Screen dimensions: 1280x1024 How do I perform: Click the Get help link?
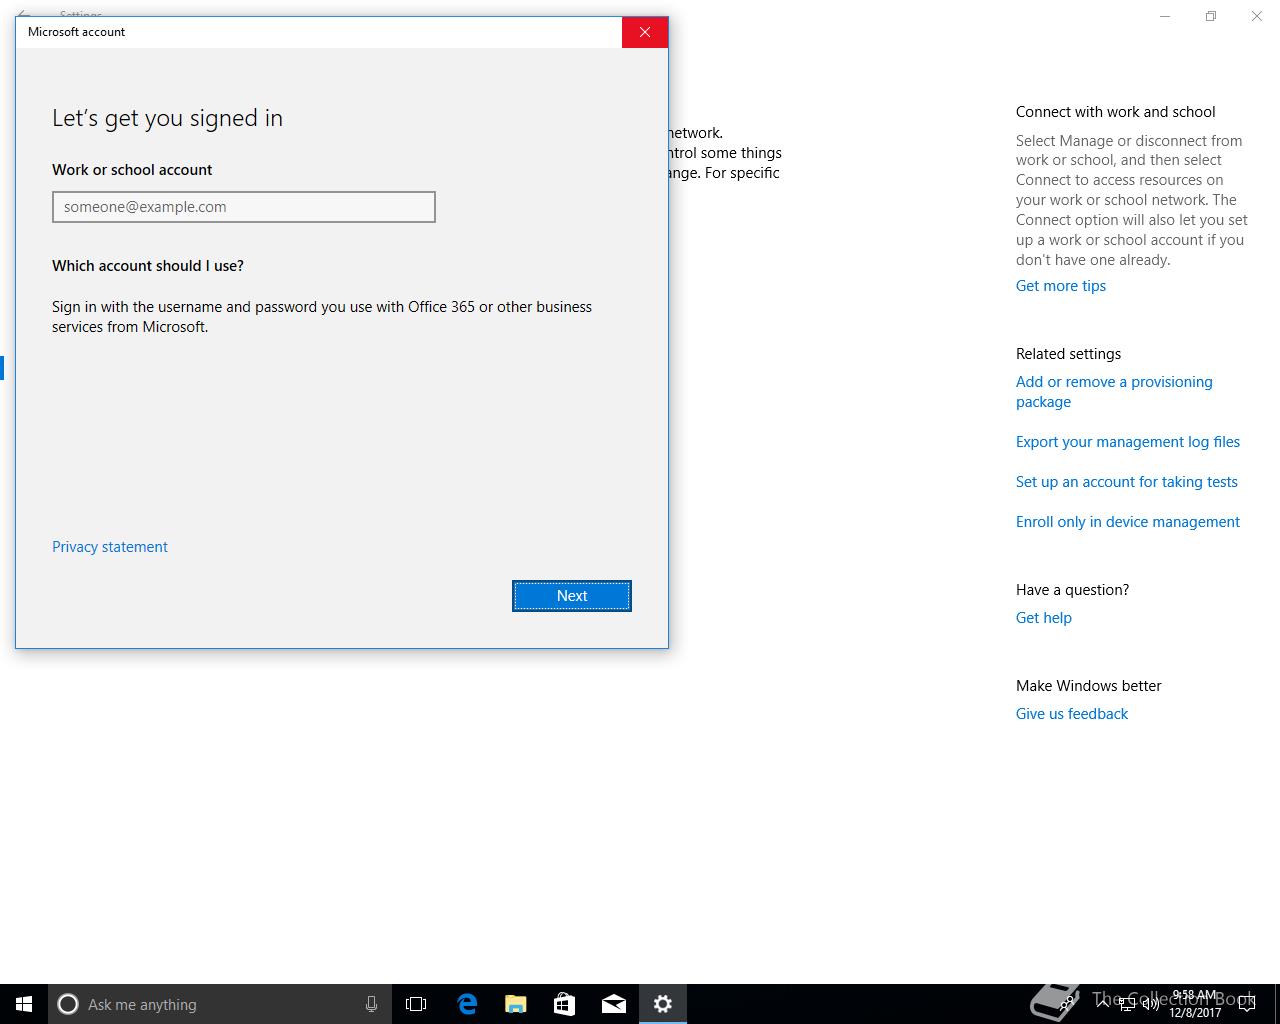[1044, 618]
